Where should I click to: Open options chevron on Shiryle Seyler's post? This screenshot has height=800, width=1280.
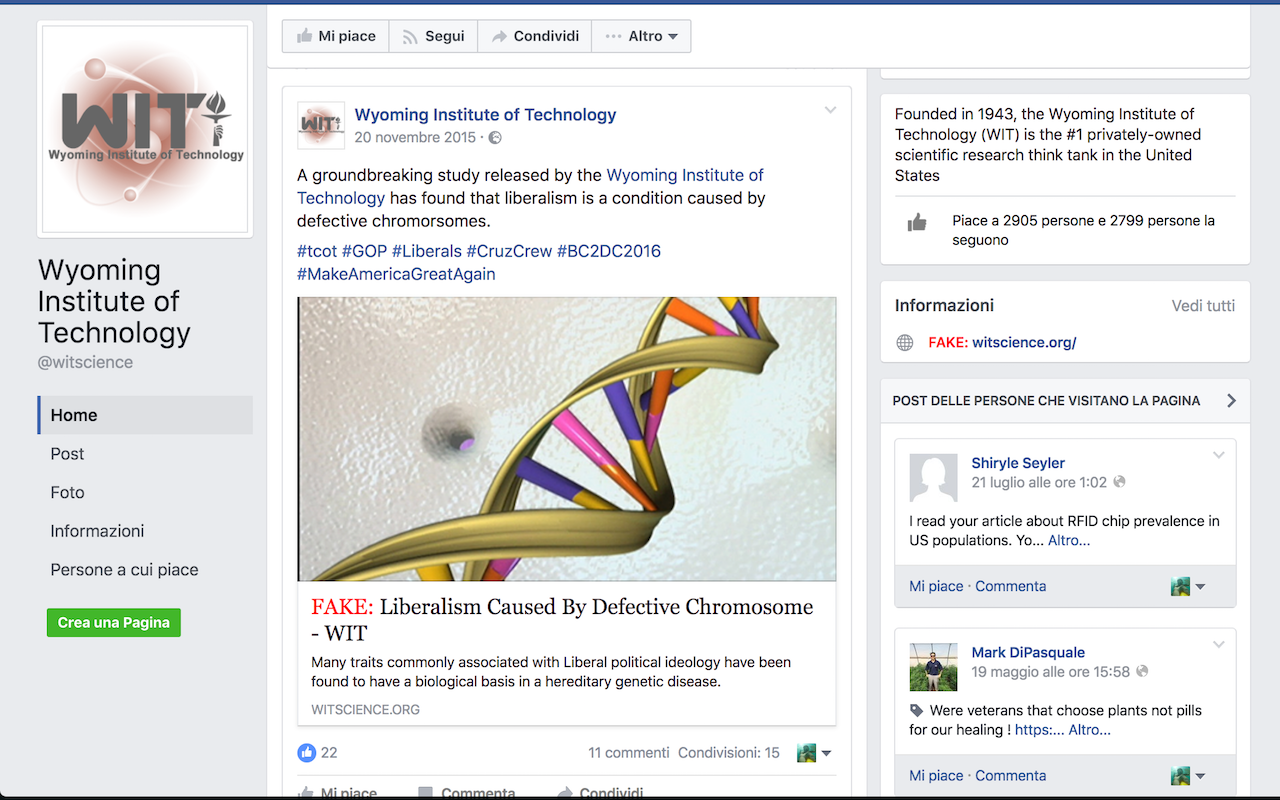coord(1218,455)
